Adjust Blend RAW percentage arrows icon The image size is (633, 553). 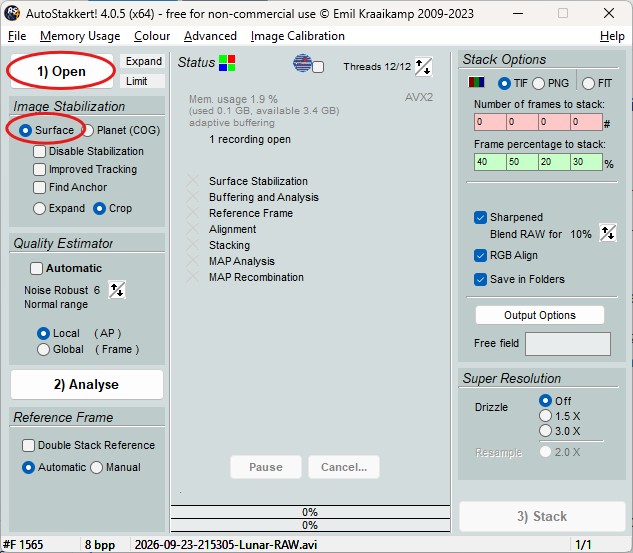608,233
